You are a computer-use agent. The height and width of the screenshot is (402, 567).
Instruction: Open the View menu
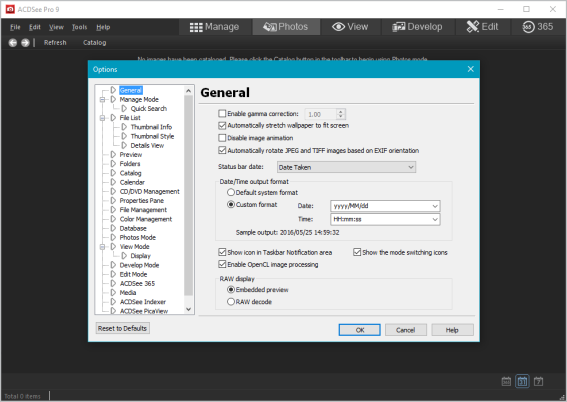click(56, 27)
